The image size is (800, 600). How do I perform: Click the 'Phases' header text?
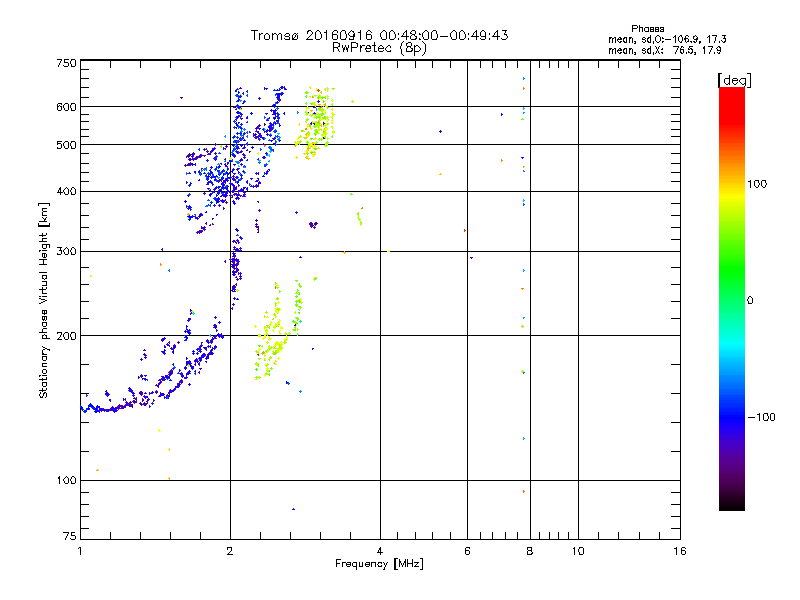click(647, 29)
